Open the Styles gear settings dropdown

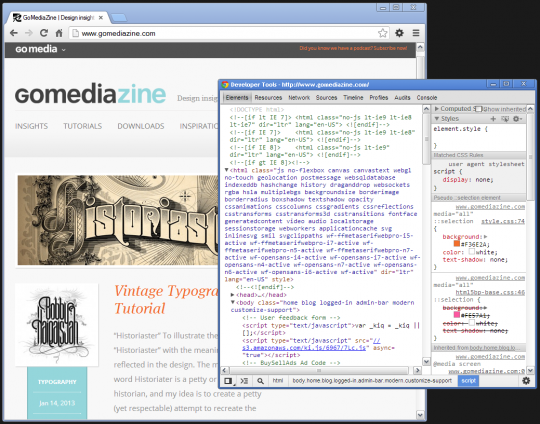[x=518, y=118]
